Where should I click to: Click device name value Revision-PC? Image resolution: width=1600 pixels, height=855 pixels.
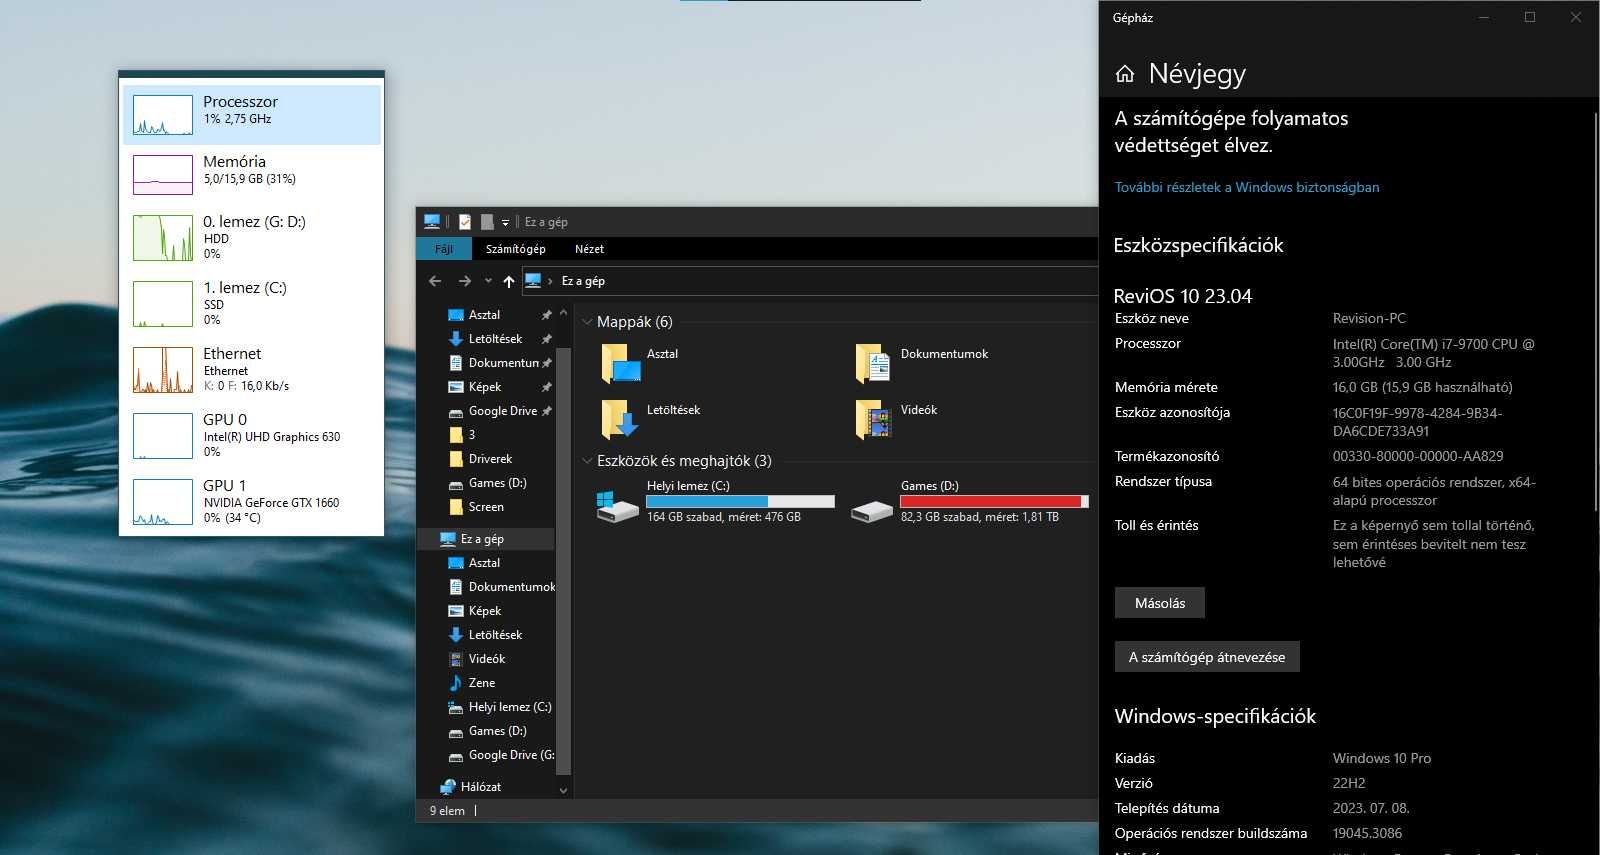coord(1369,318)
